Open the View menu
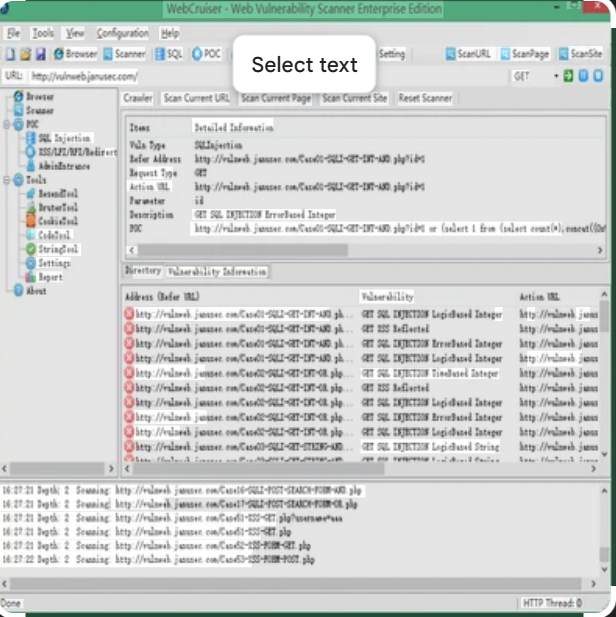Viewport: 616px width, 617px height. [75, 33]
